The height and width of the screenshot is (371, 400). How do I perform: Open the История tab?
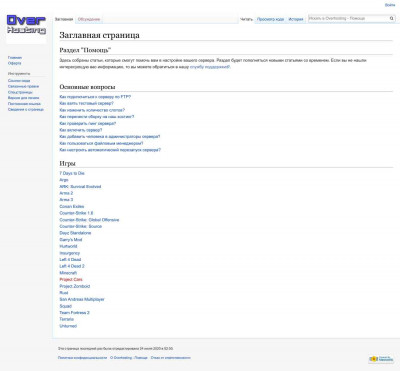point(296,19)
